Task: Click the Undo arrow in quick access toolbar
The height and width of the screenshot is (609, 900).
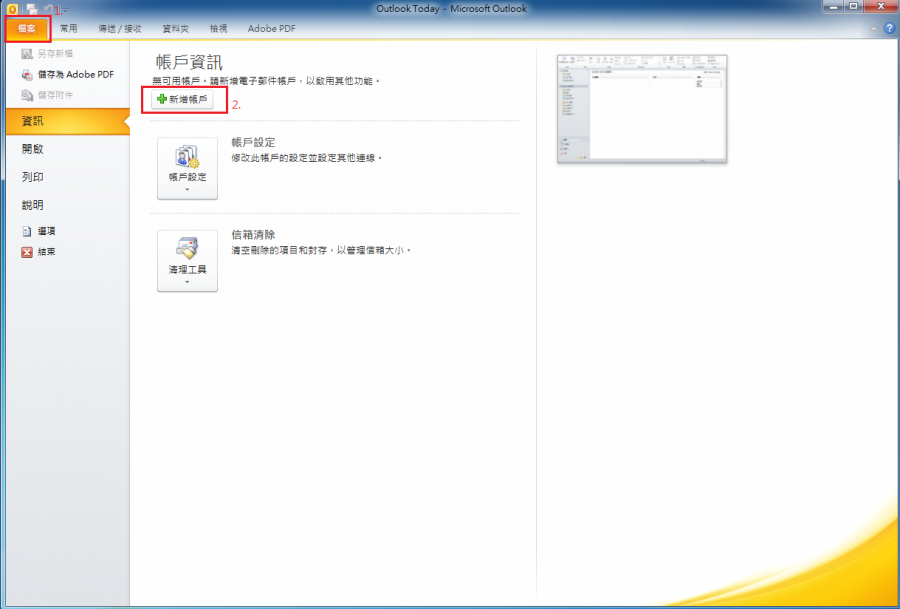Action: pyautogui.click(x=49, y=9)
